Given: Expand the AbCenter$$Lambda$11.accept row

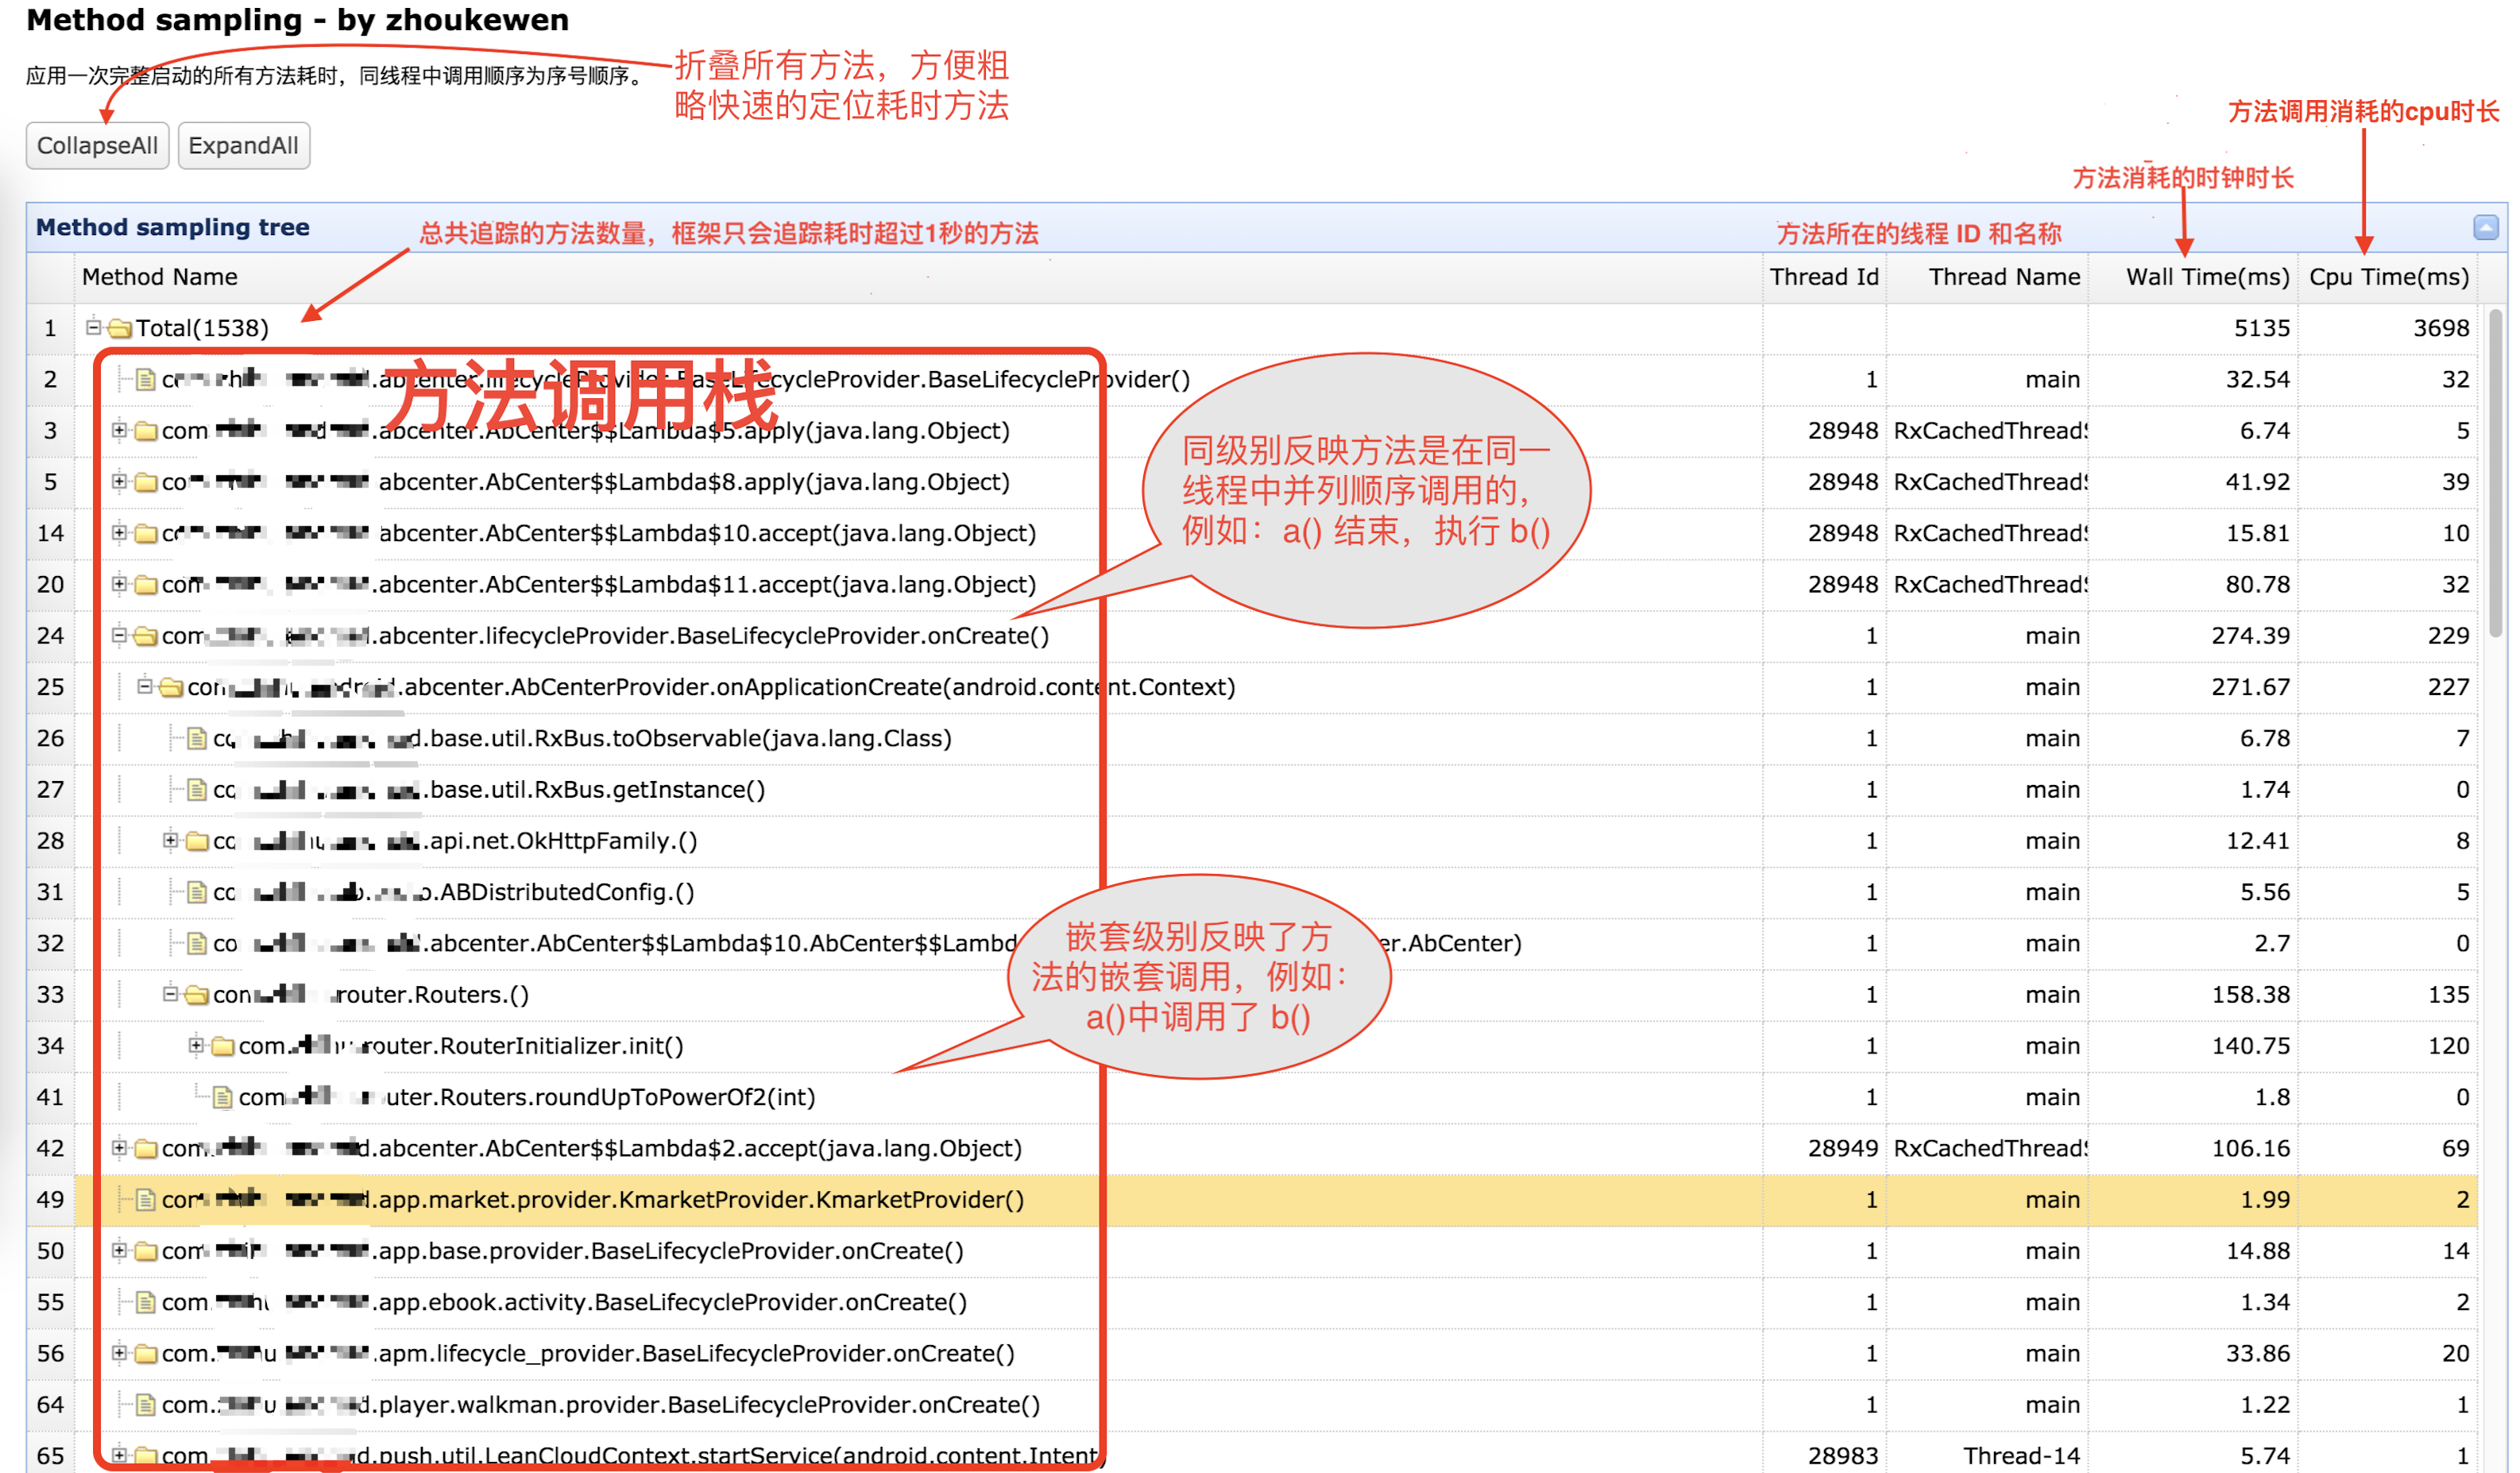Looking at the screenshot, I should pyautogui.click(x=119, y=584).
